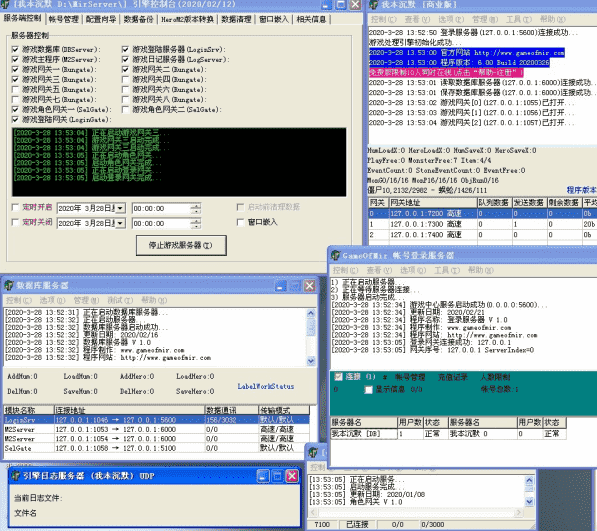Adjust the 定时关闭 time spinner
597x531 pixels.
(196, 223)
